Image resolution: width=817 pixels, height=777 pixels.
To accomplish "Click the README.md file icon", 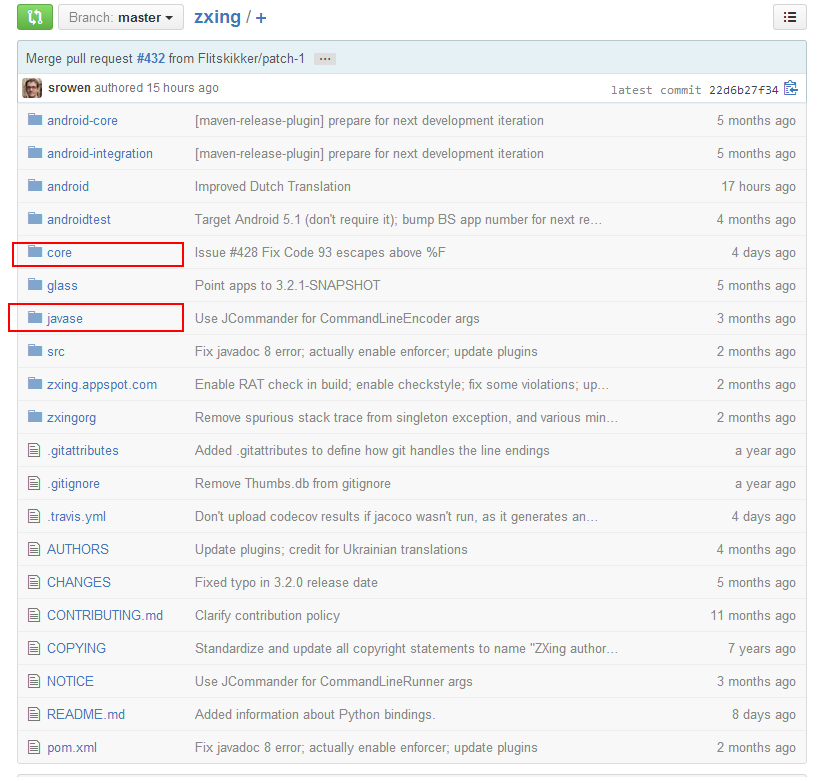I will [34, 713].
